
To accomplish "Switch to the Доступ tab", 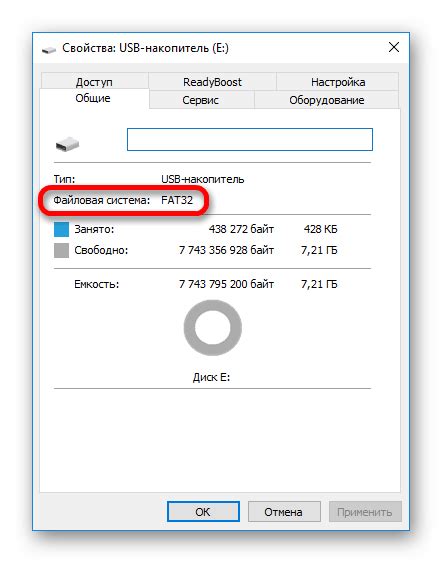I will (94, 82).
